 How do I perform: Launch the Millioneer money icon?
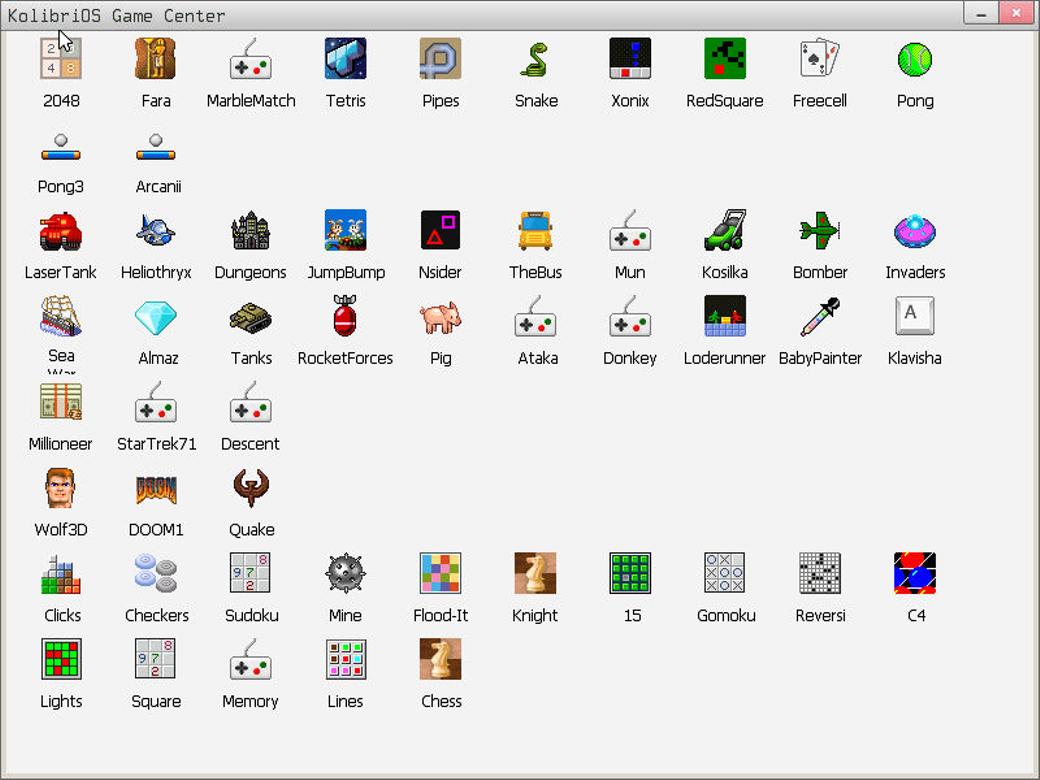pos(61,402)
